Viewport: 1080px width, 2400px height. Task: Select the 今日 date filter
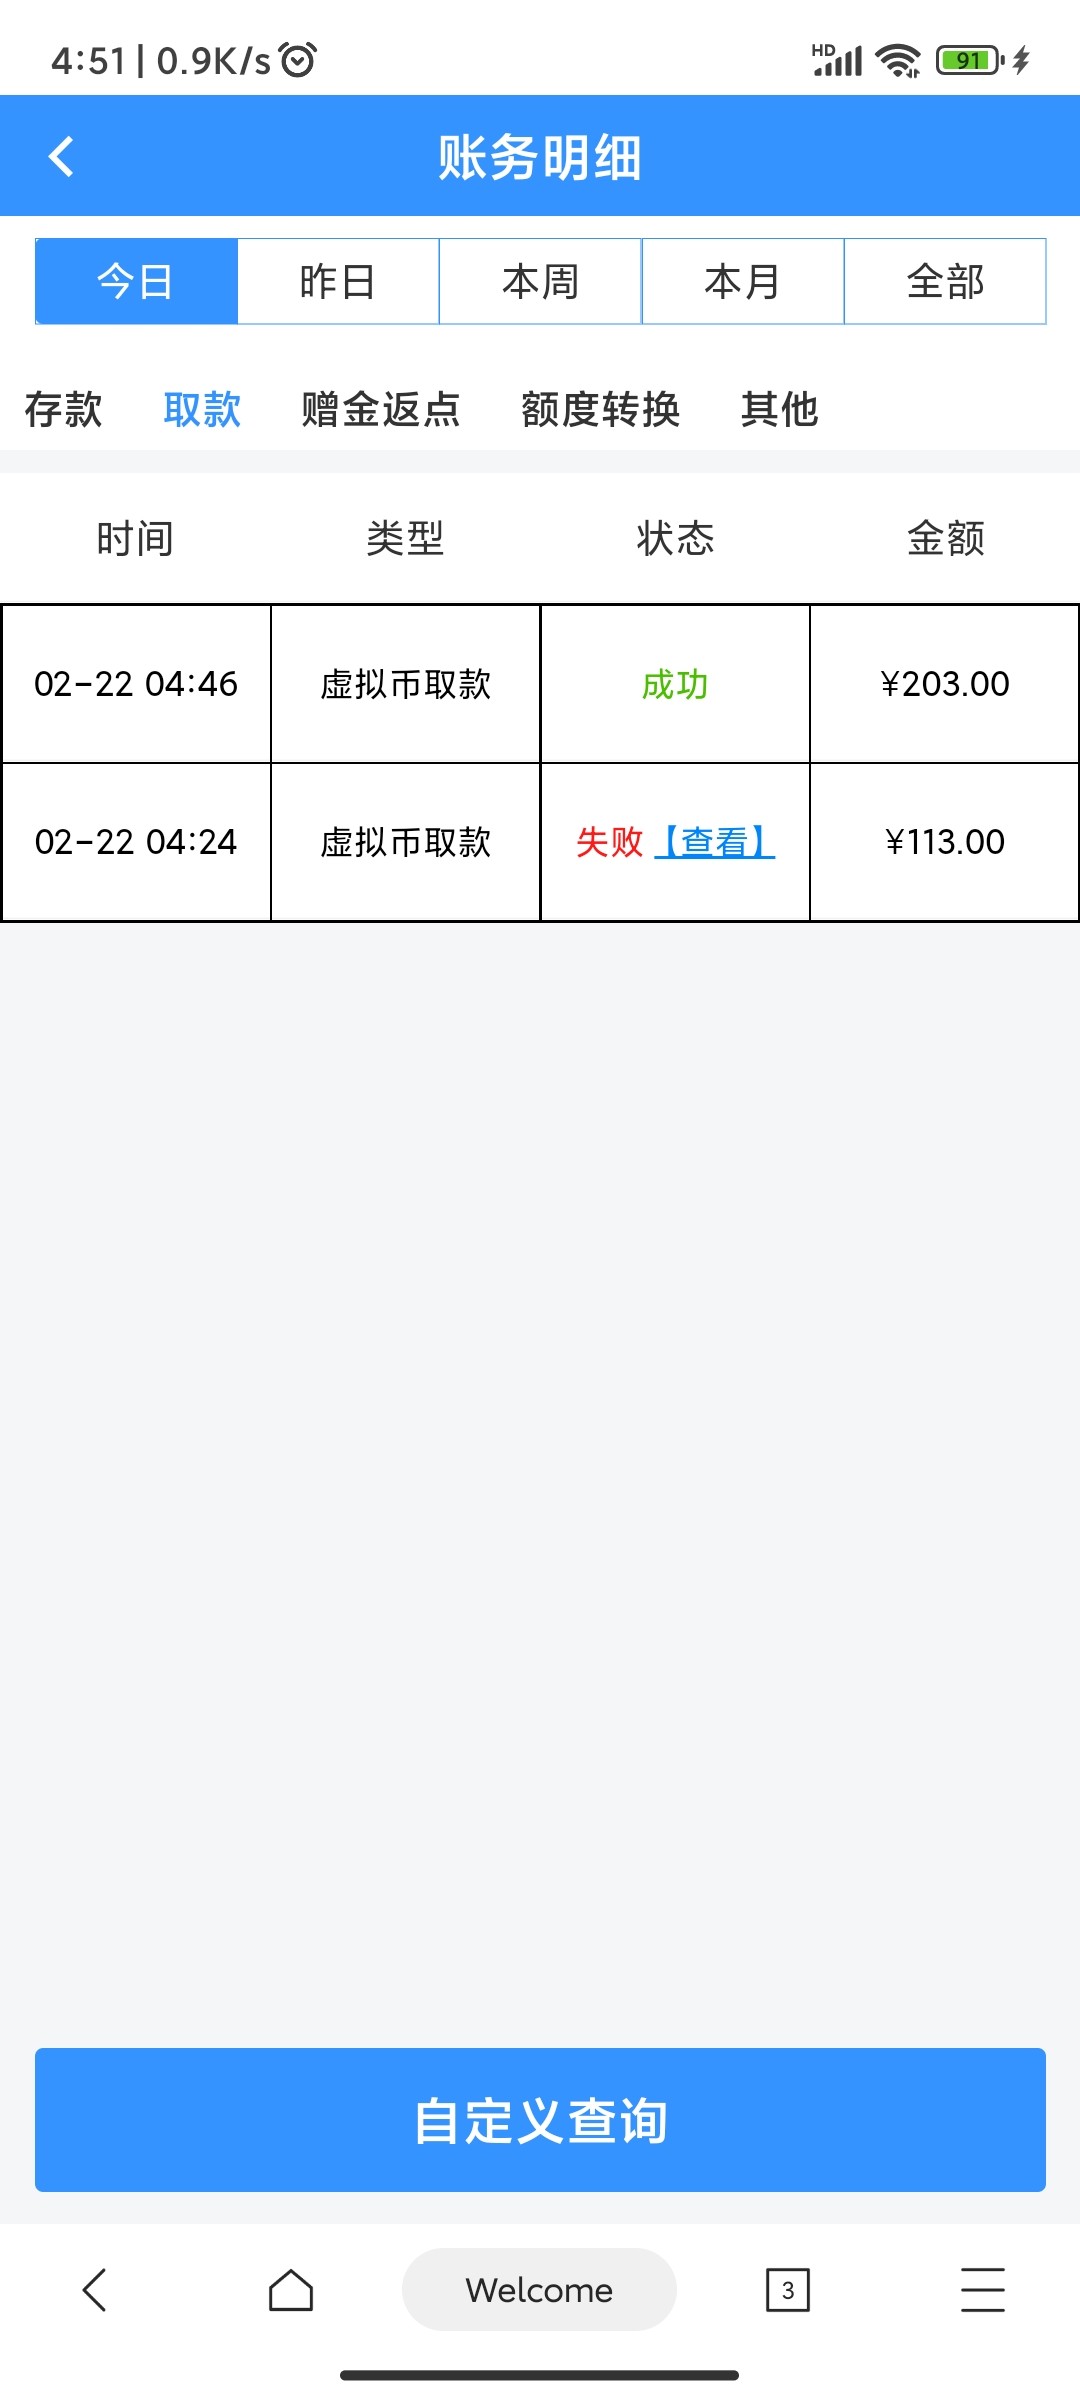(x=136, y=282)
